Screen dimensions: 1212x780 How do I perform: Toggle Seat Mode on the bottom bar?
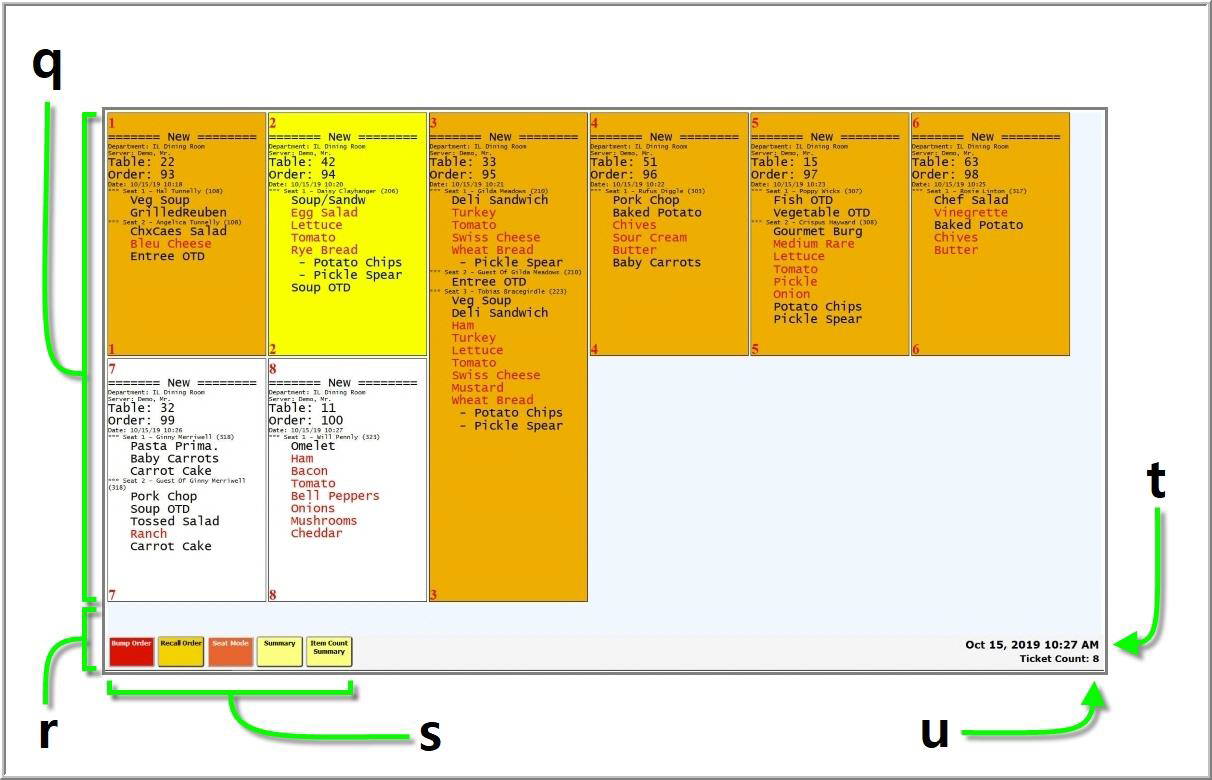click(230, 651)
